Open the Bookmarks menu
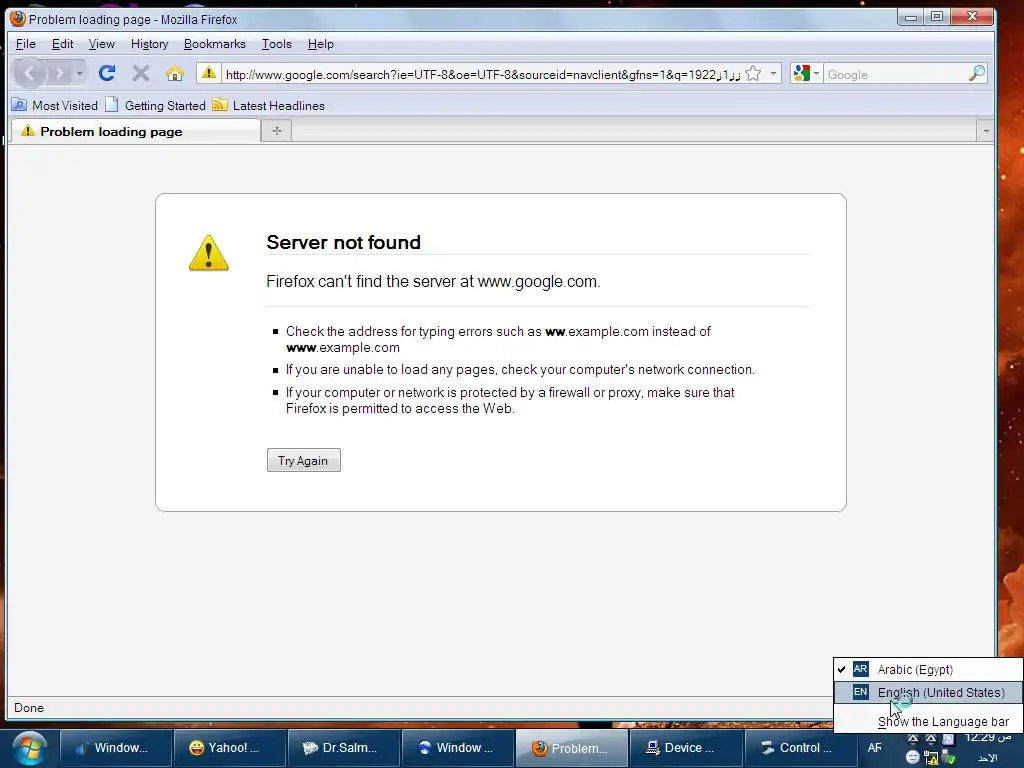This screenshot has width=1024, height=768. click(x=214, y=44)
